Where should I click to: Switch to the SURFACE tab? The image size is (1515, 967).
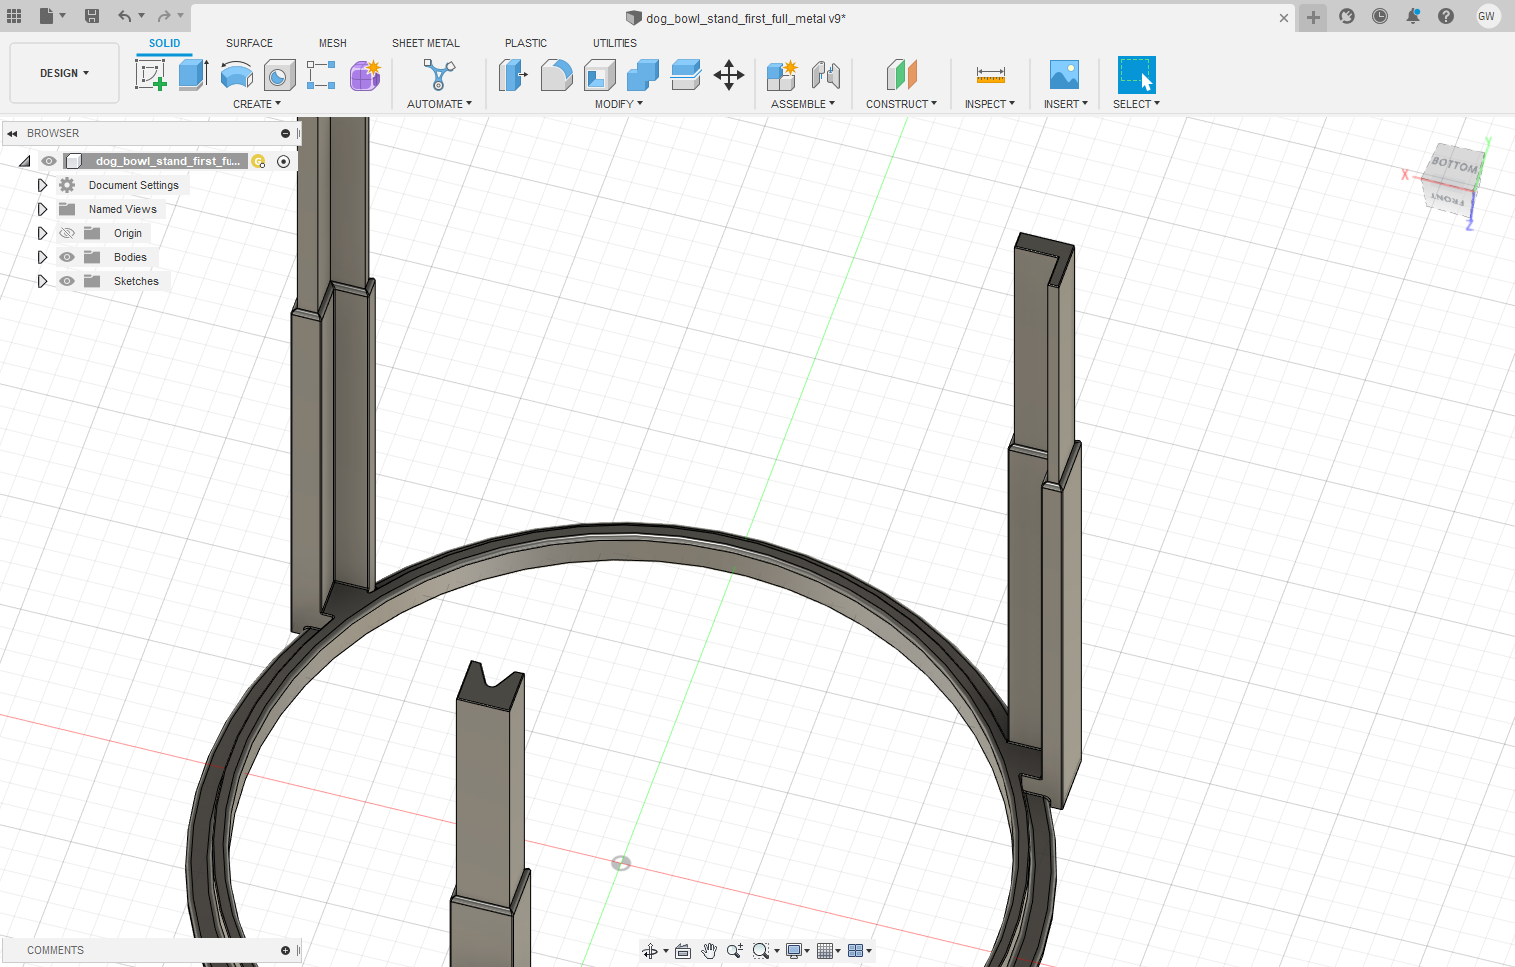coord(249,43)
